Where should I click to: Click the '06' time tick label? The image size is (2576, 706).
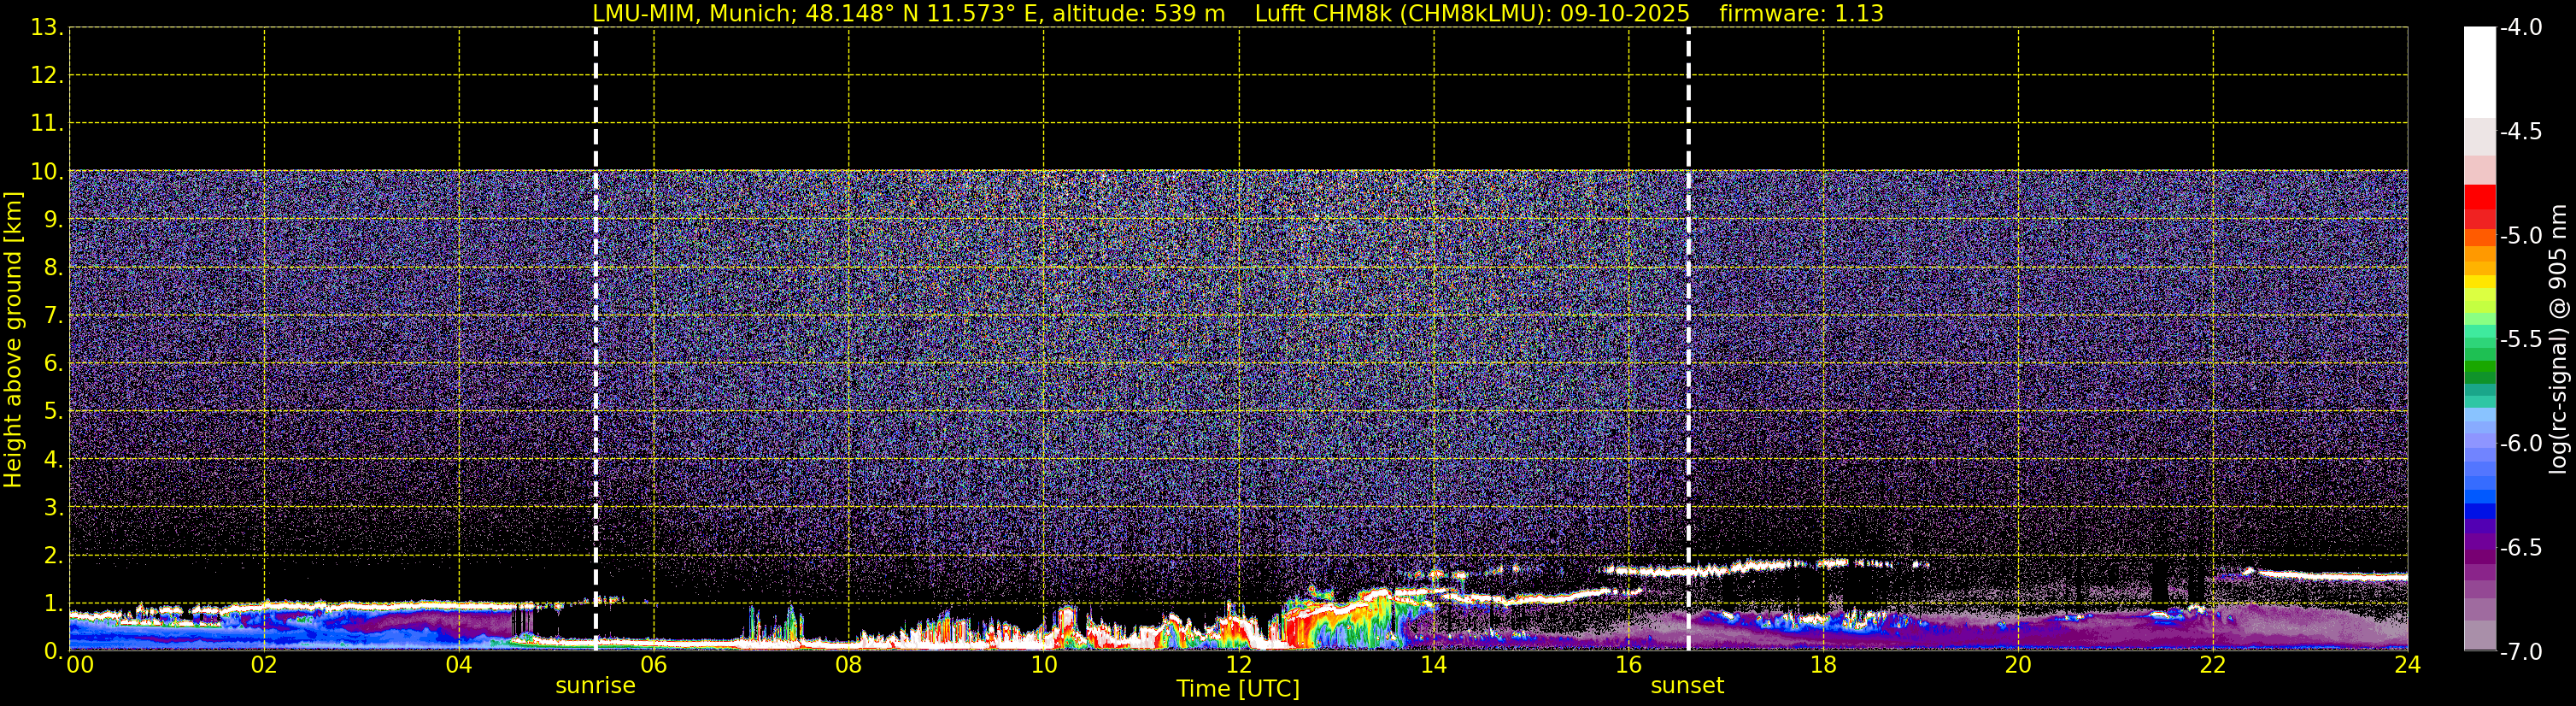(654, 665)
